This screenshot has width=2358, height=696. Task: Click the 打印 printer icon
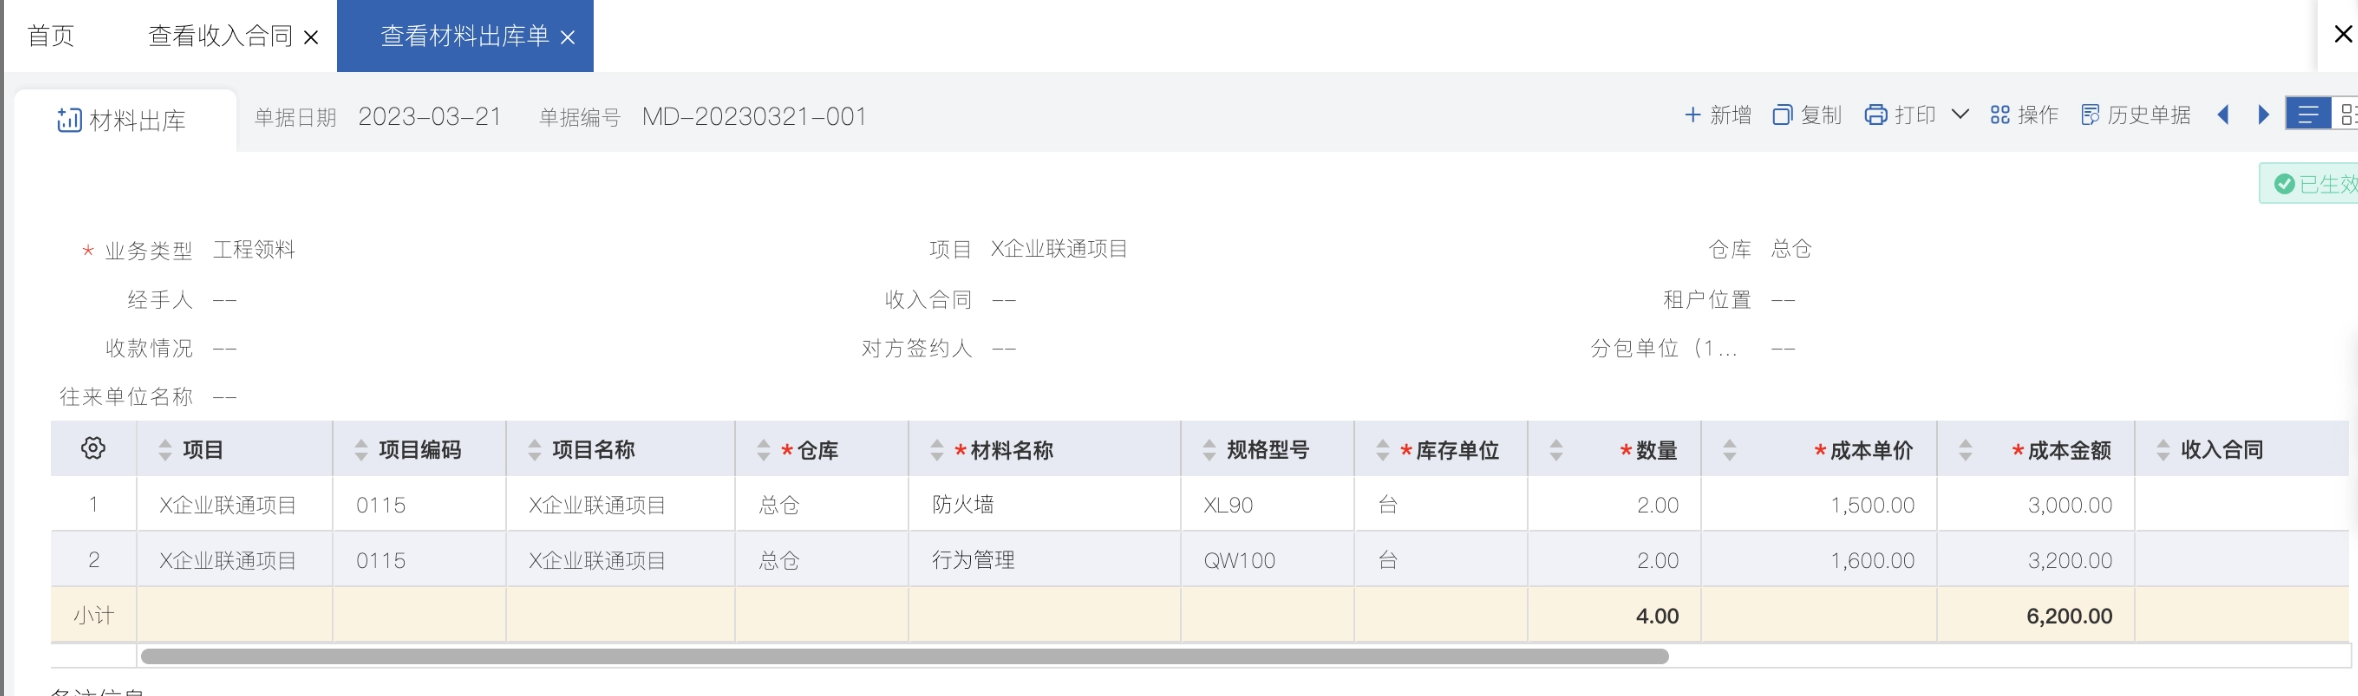tap(1876, 115)
